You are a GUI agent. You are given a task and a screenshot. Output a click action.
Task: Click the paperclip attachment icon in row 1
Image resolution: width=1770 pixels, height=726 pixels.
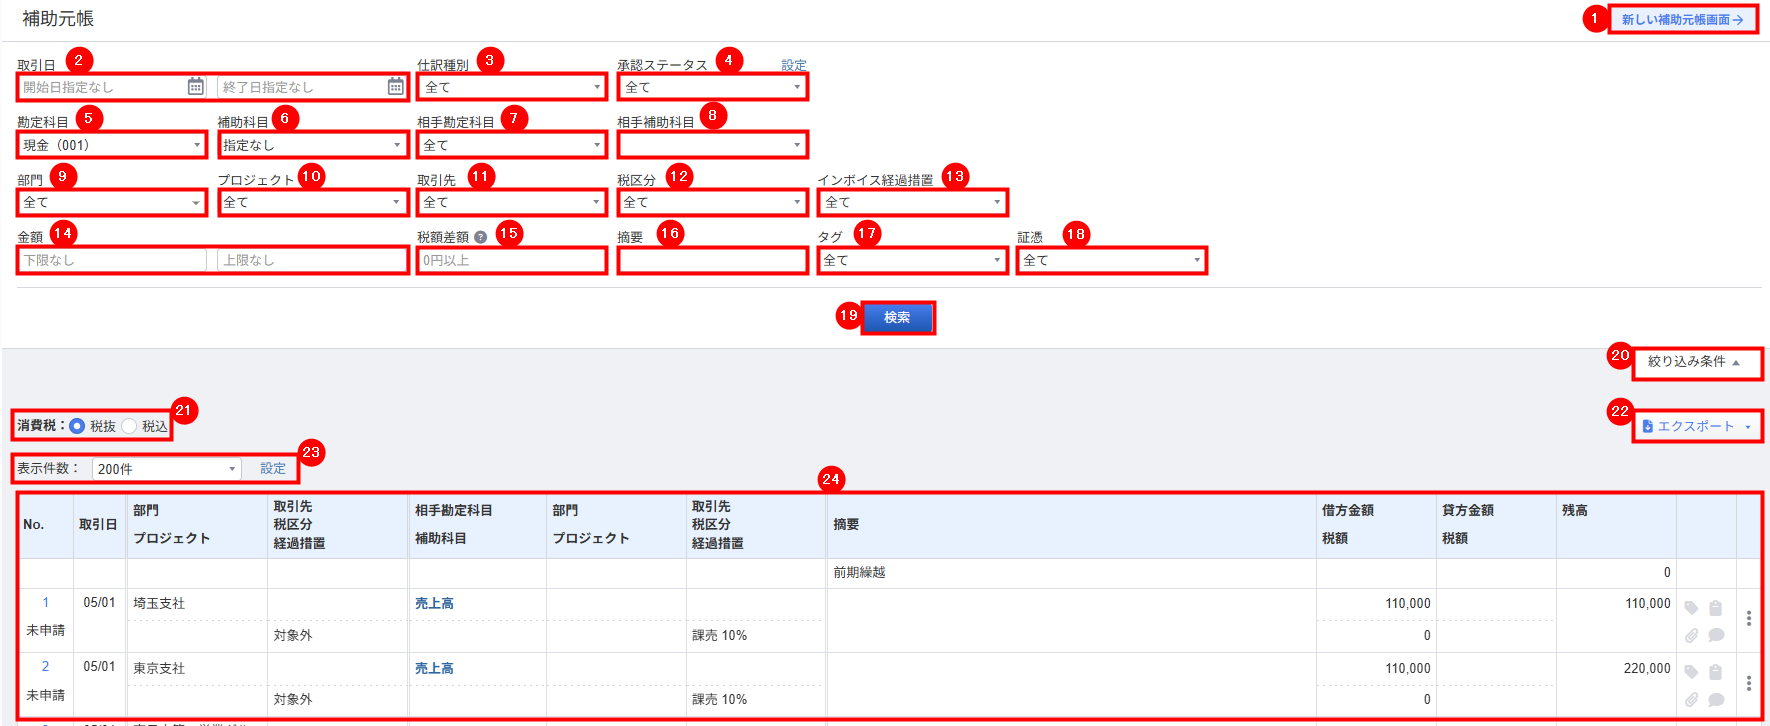[x=1691, y=635]
